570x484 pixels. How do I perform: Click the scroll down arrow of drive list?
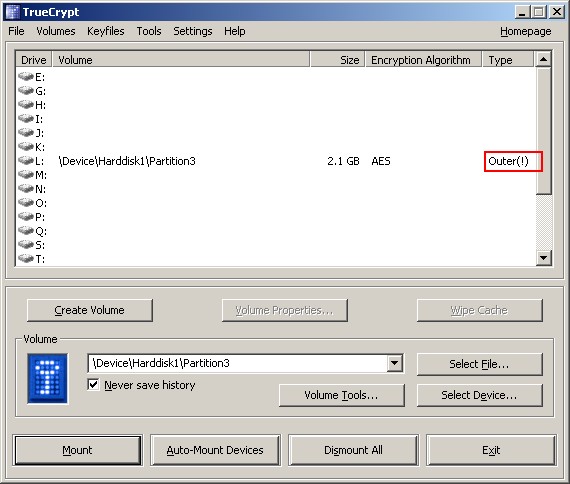coord(543,258)
